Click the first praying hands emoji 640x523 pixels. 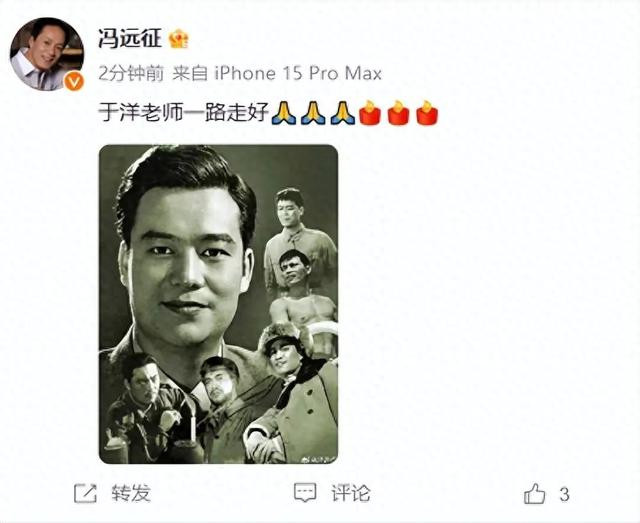[x=284, y=113]
